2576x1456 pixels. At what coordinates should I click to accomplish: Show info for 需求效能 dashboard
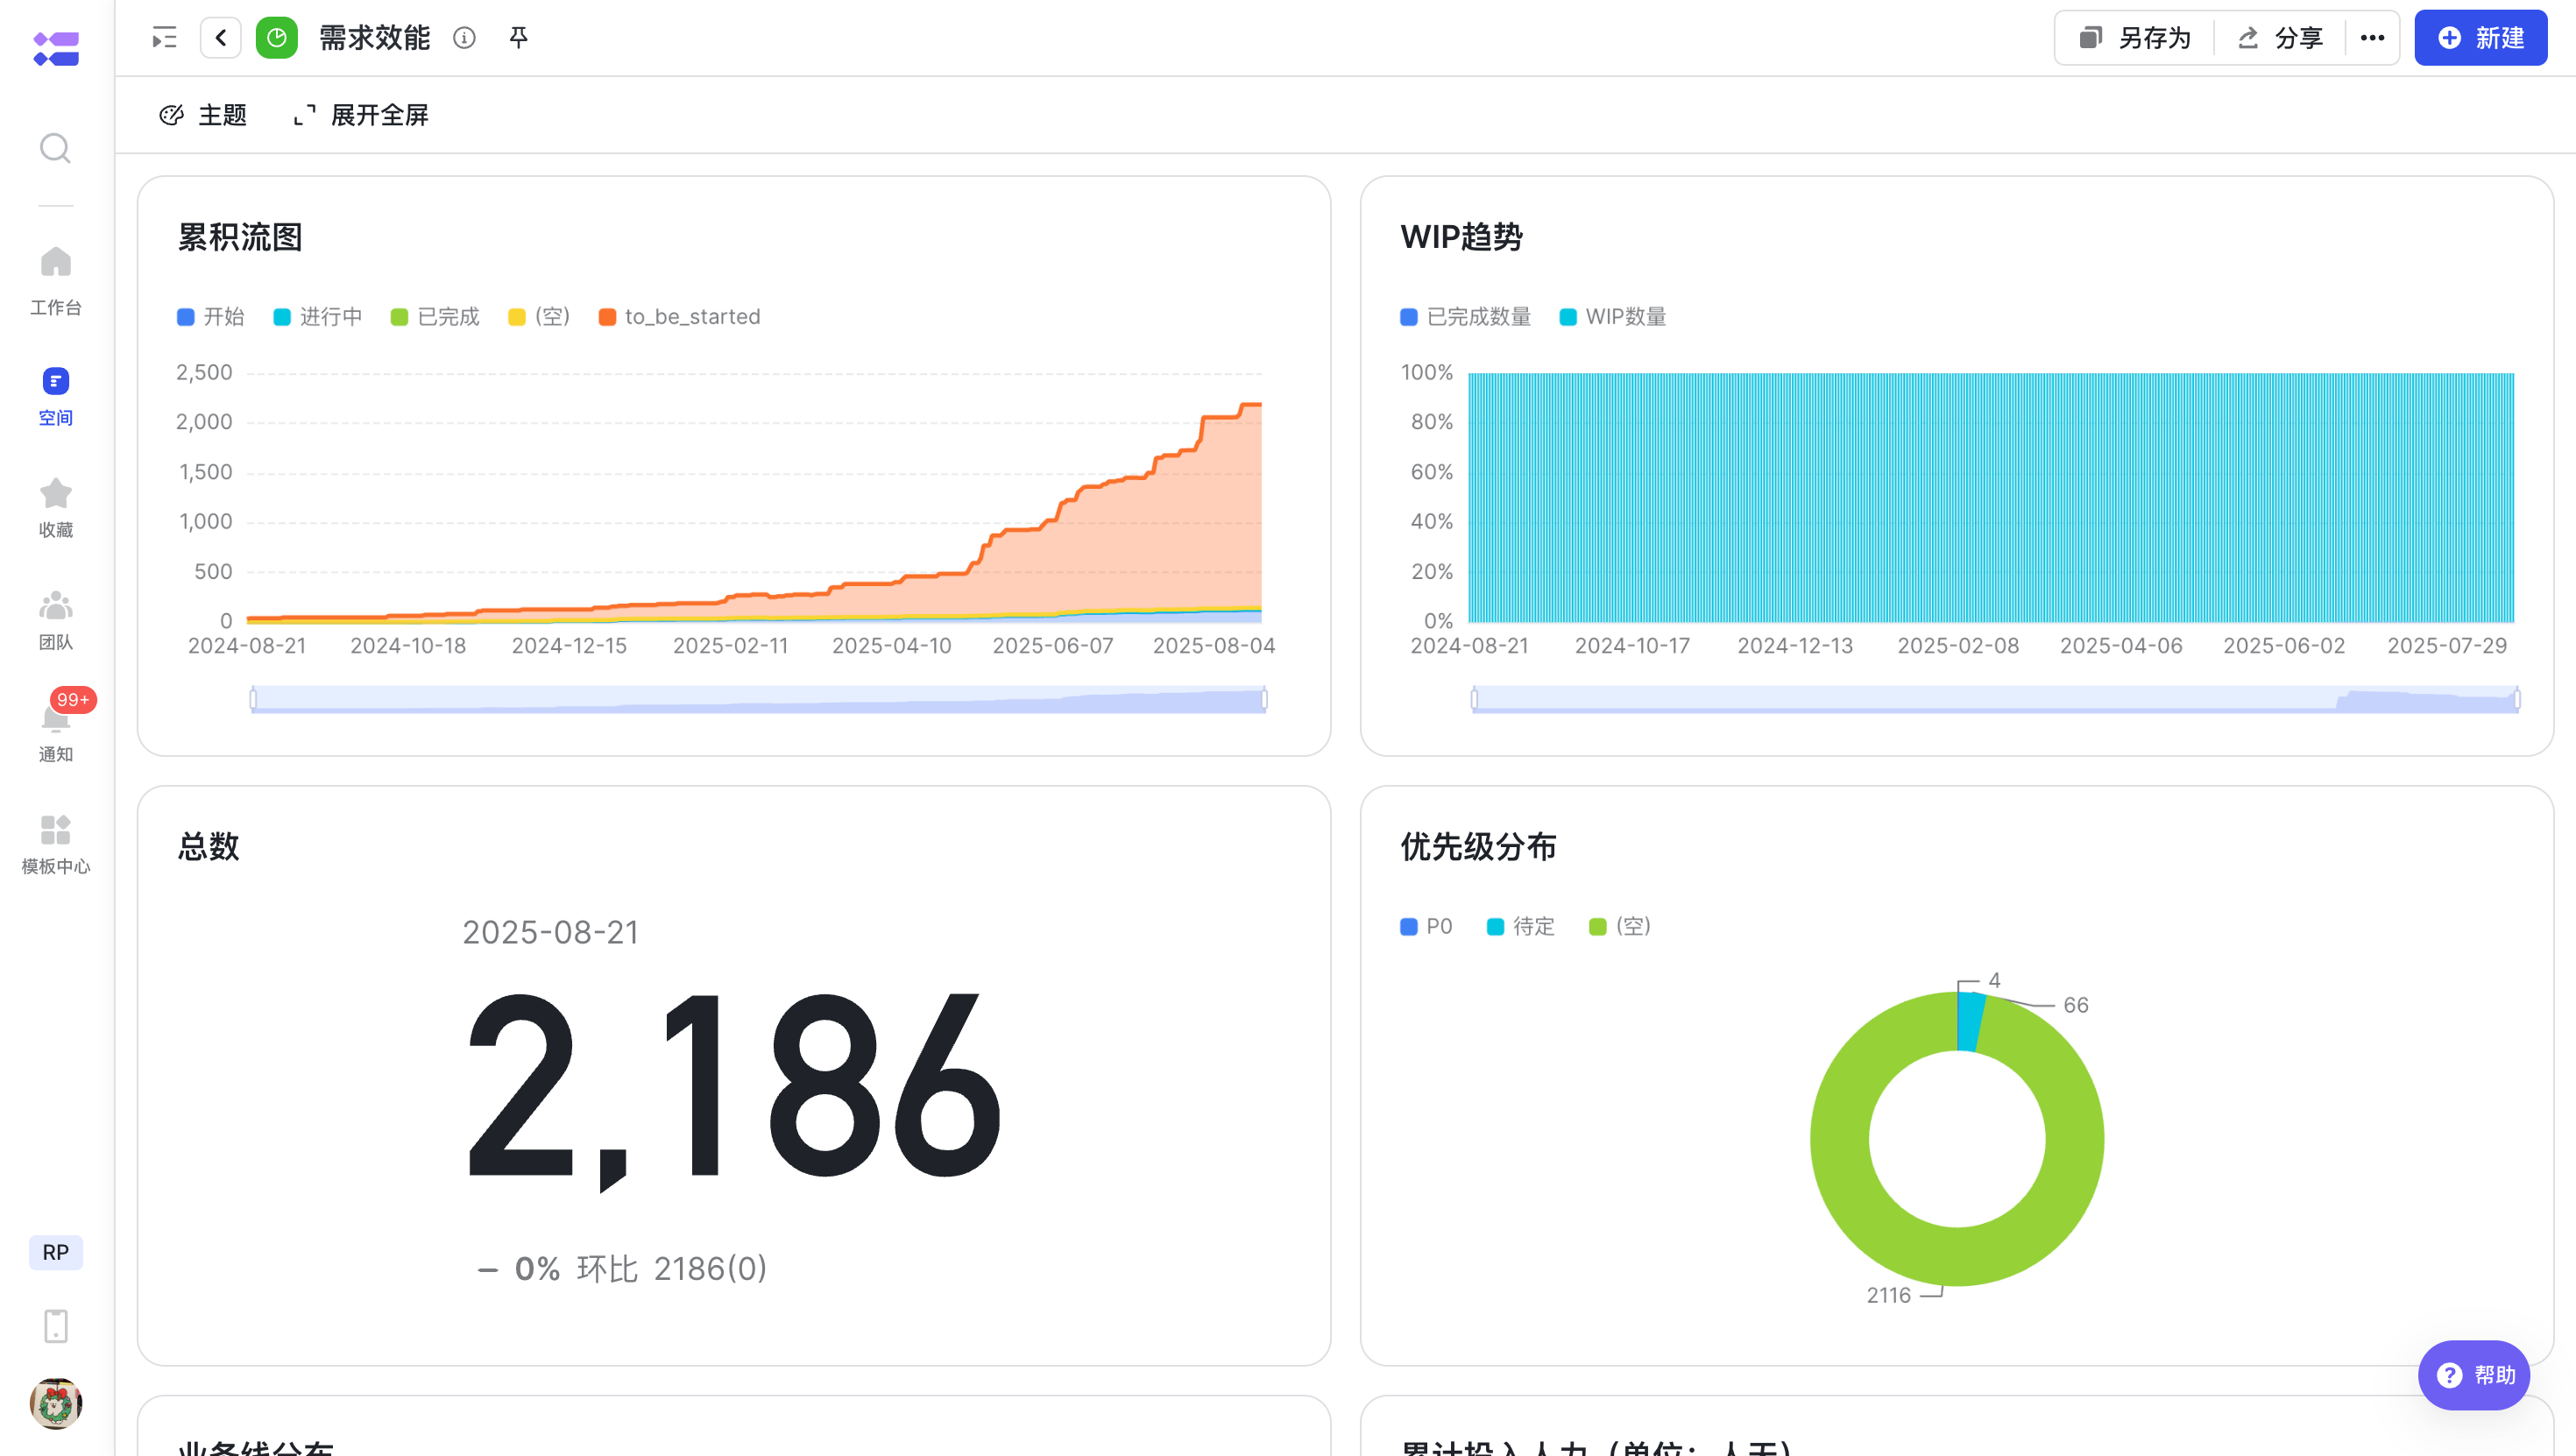[464, 38]
